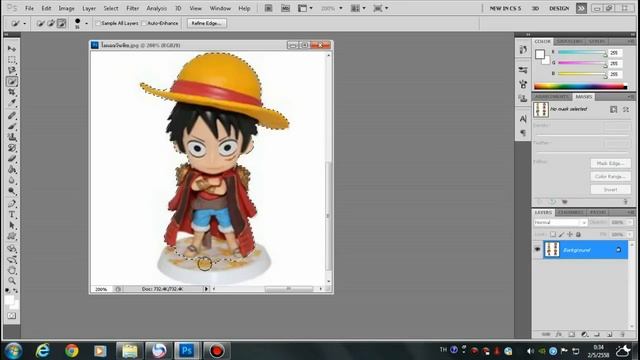Choose Subtract from Selection mode
The height and width of the screenshot is (360, 640).
(x=62, y=24)
